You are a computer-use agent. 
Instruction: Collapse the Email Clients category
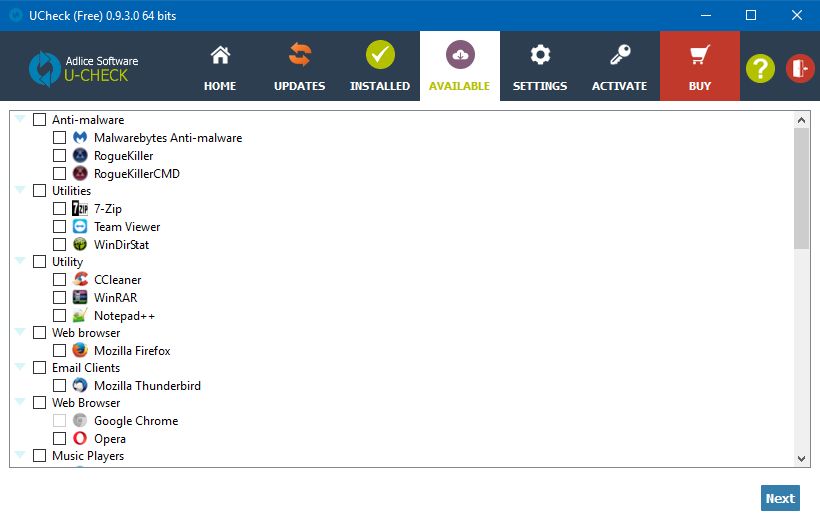(20, 367)
